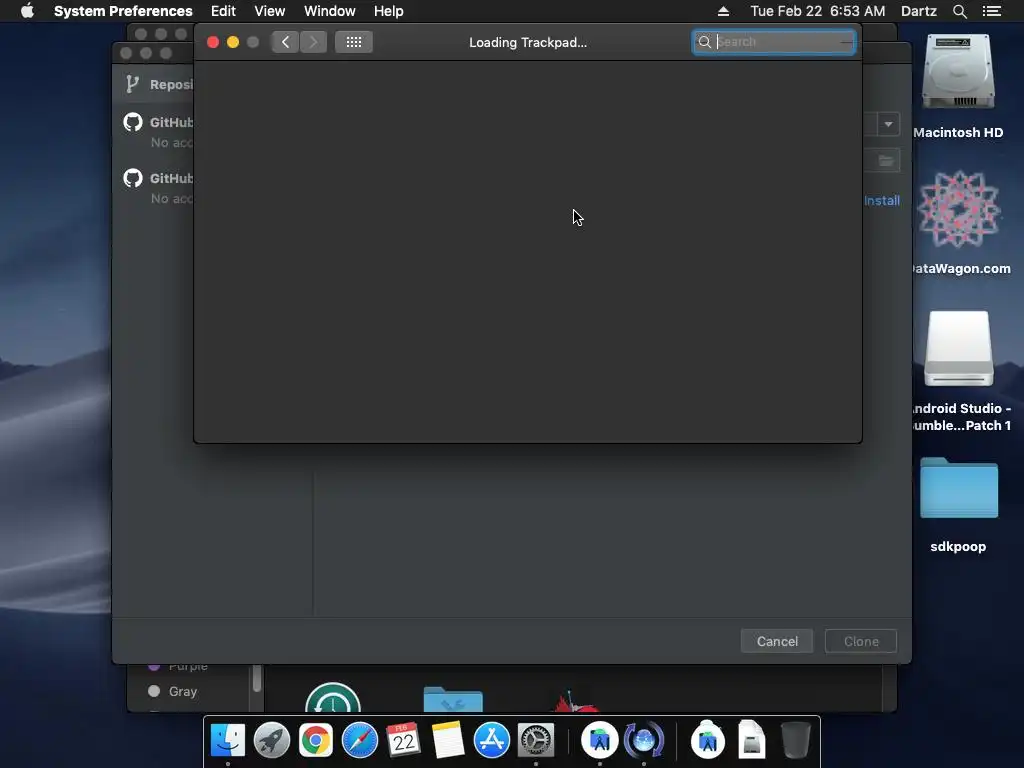Open System Preferences from the Dock

click(536, 741)
